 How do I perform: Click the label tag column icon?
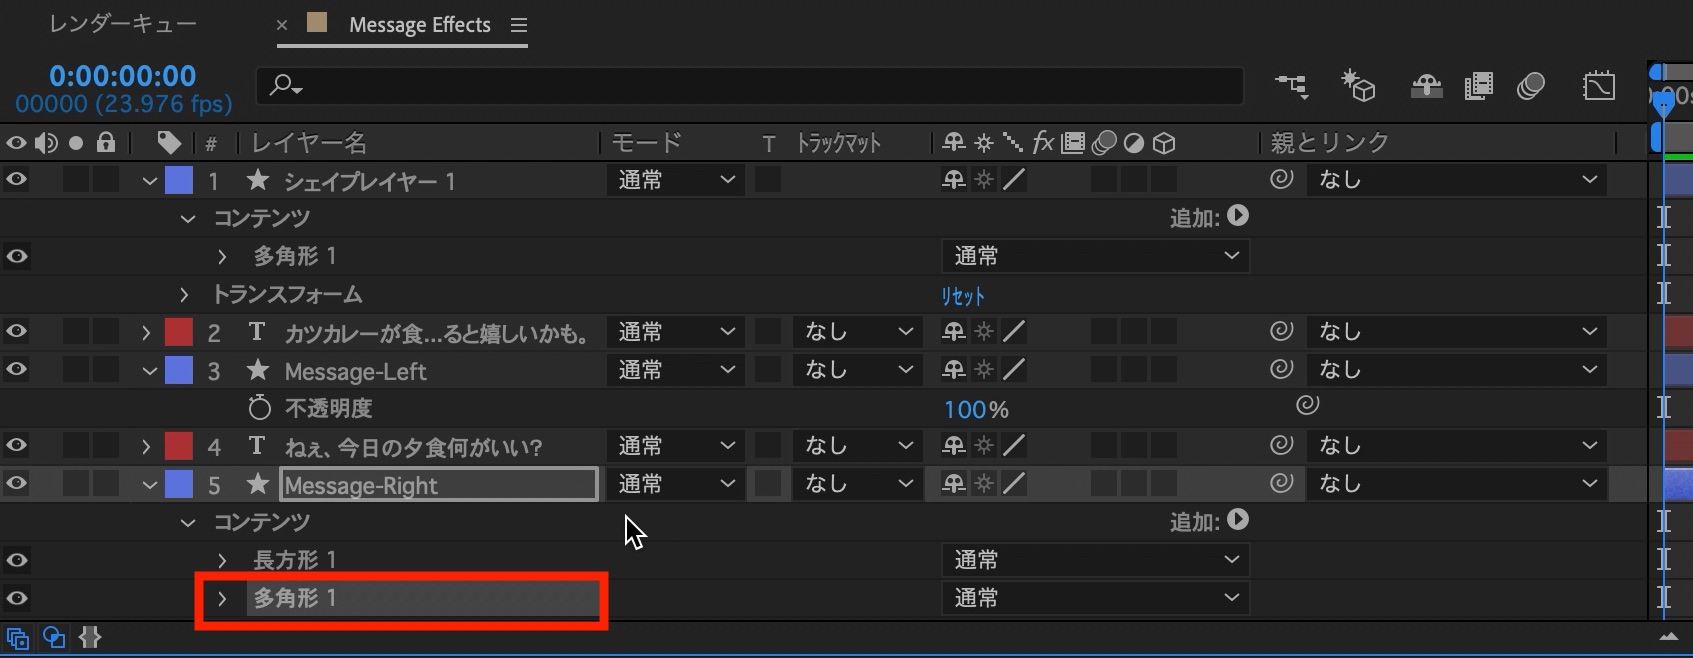[169, 143]
